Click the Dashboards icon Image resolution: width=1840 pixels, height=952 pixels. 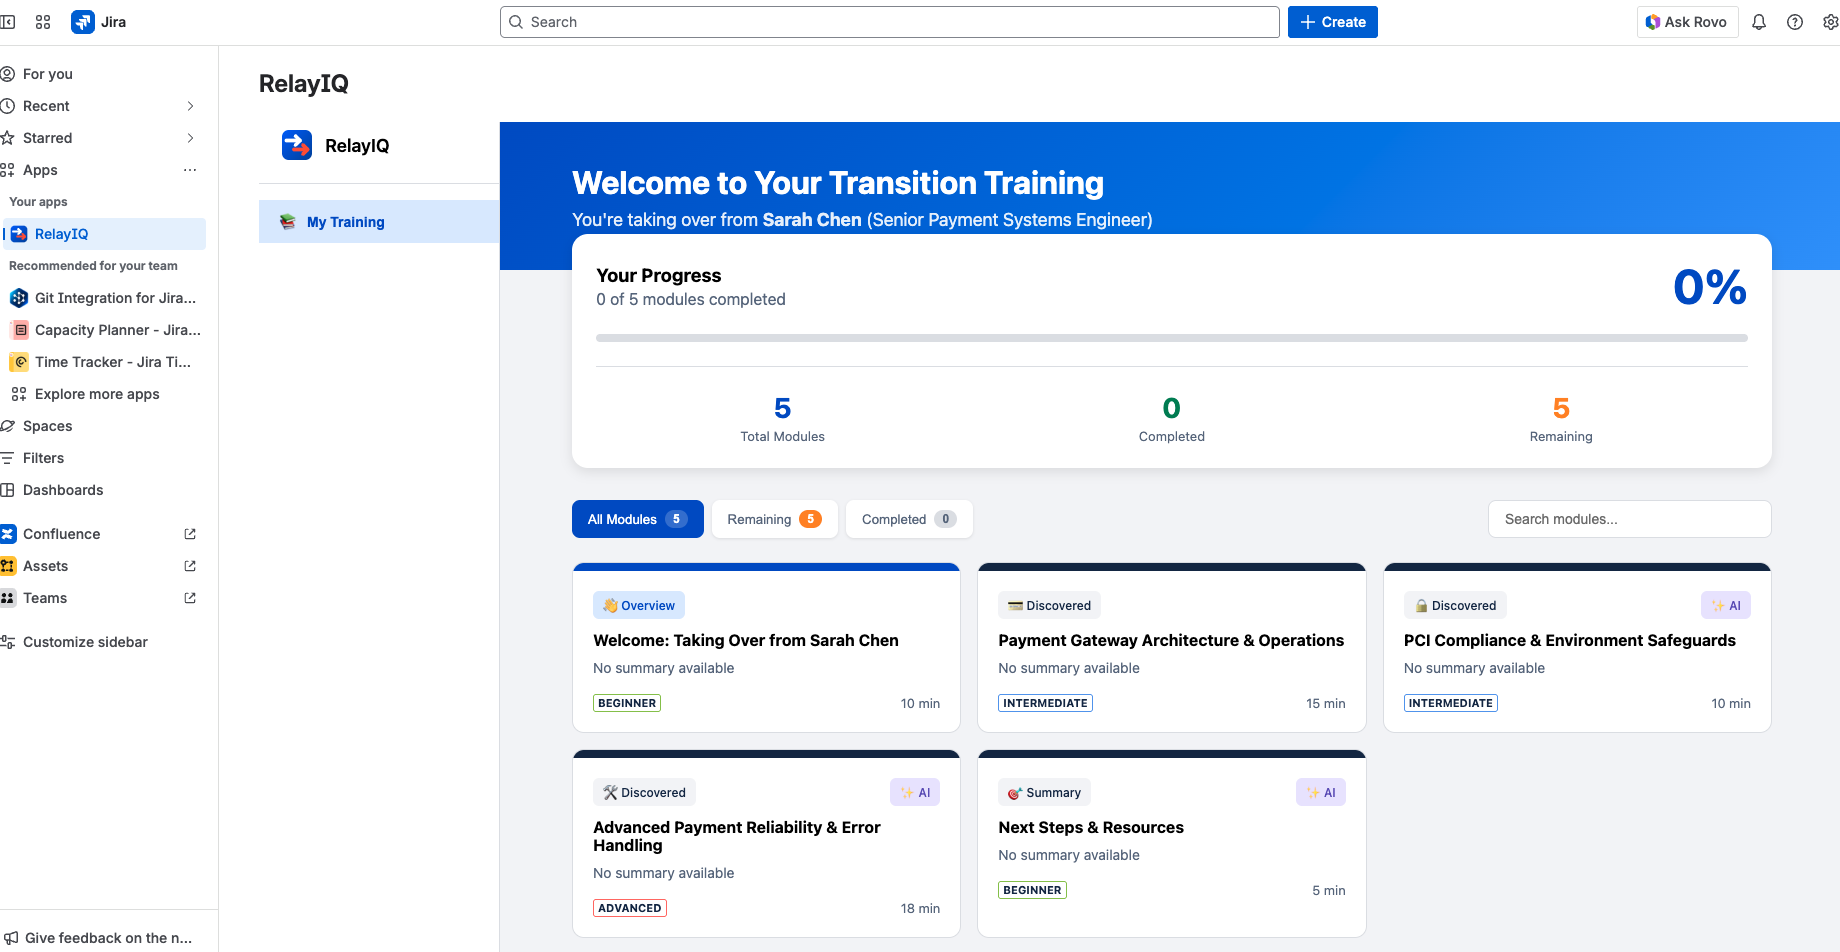pyautogui.click(x=7, y=490)
